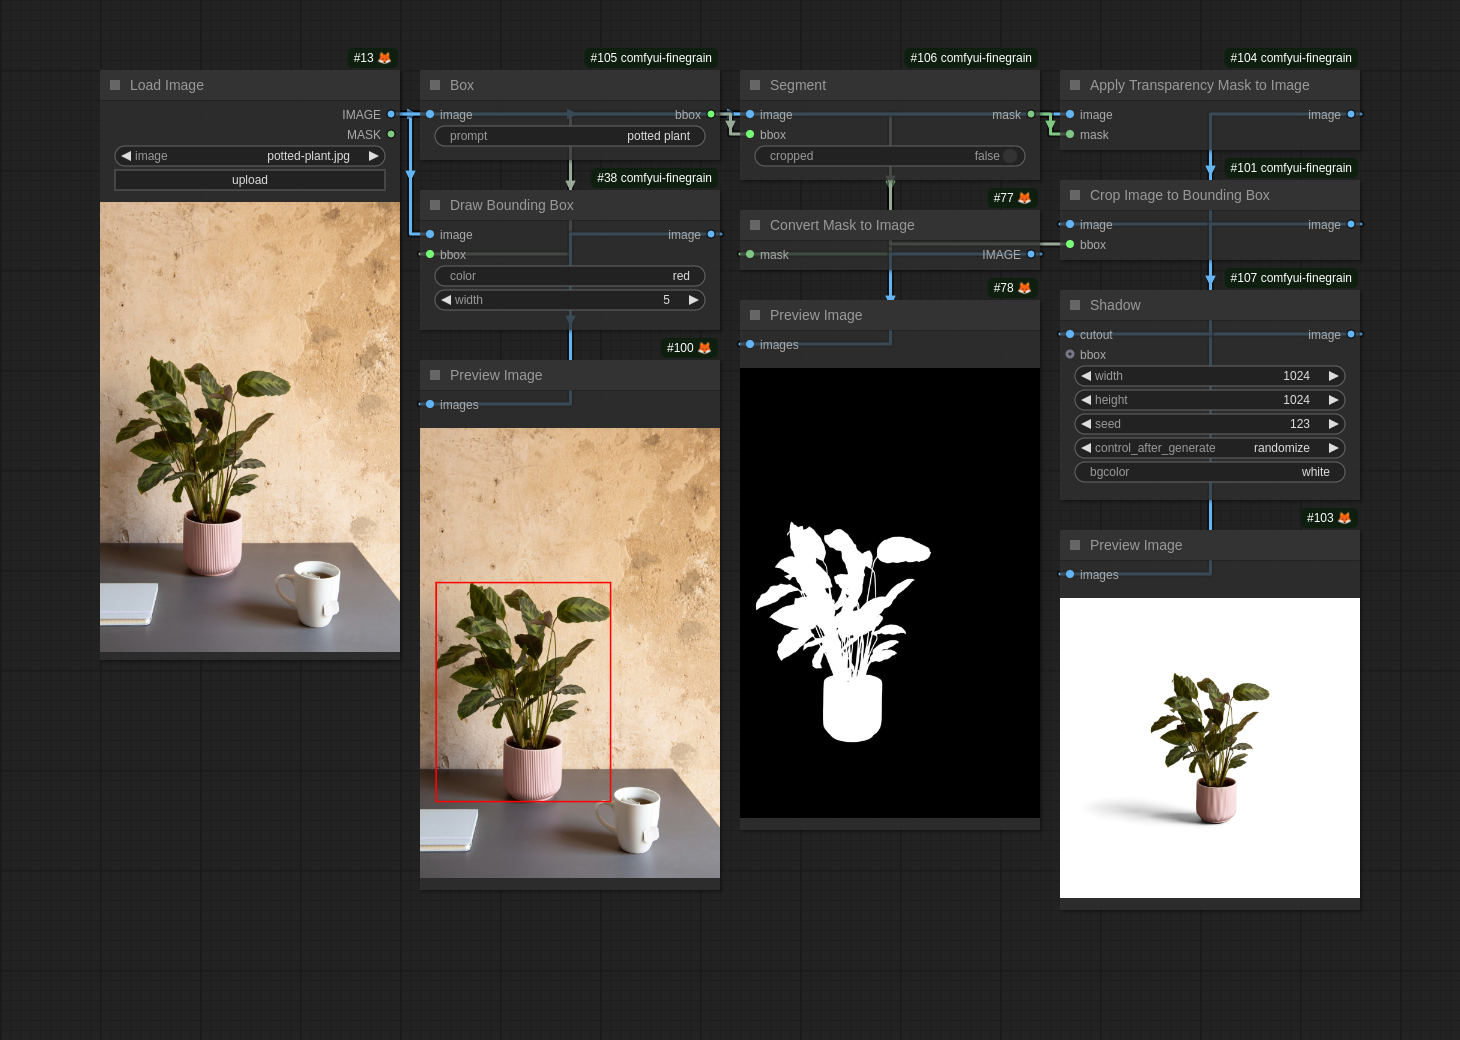Collapse the Load Image node via its square icon
The width and height of the screenshot is (1460, 1040).
pyautogui.click(x=115, y=85)
